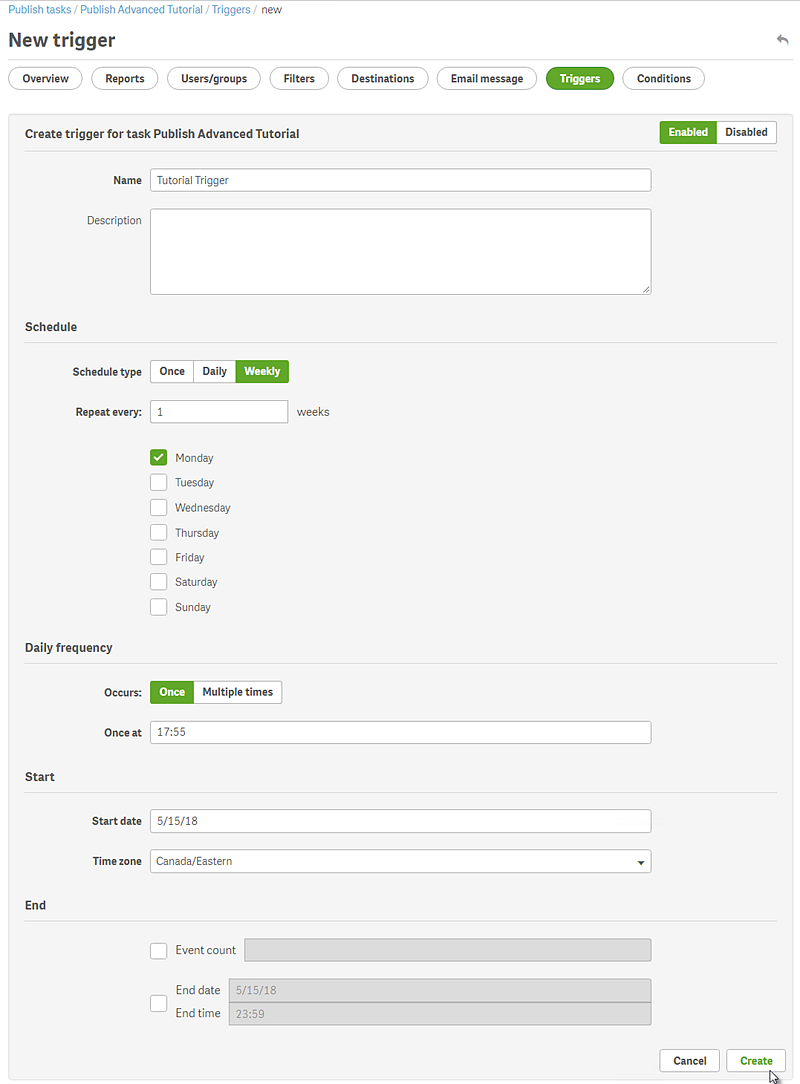800x1084 pixels.
Task: Change schedule type to Daily
Action: point(214,371)
